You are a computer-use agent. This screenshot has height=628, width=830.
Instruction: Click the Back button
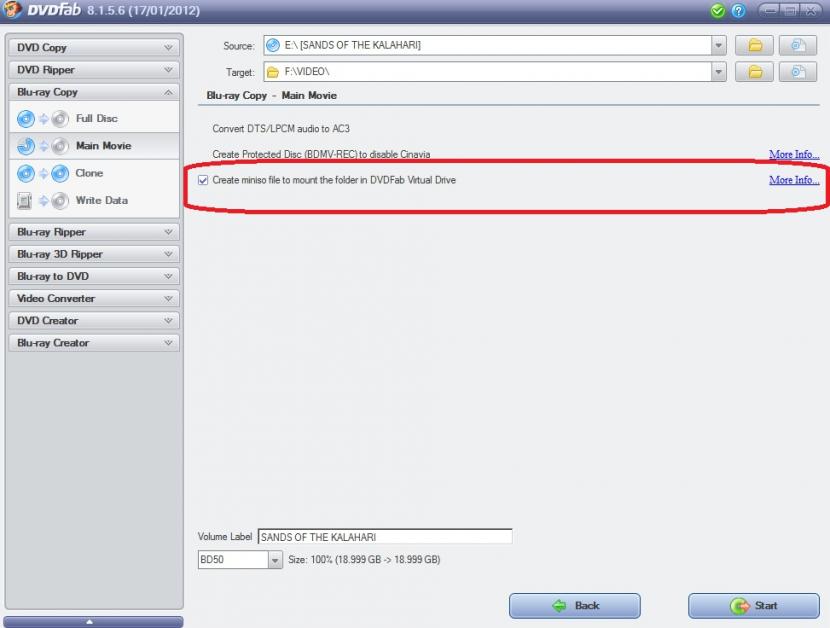[x=575, y=606]
